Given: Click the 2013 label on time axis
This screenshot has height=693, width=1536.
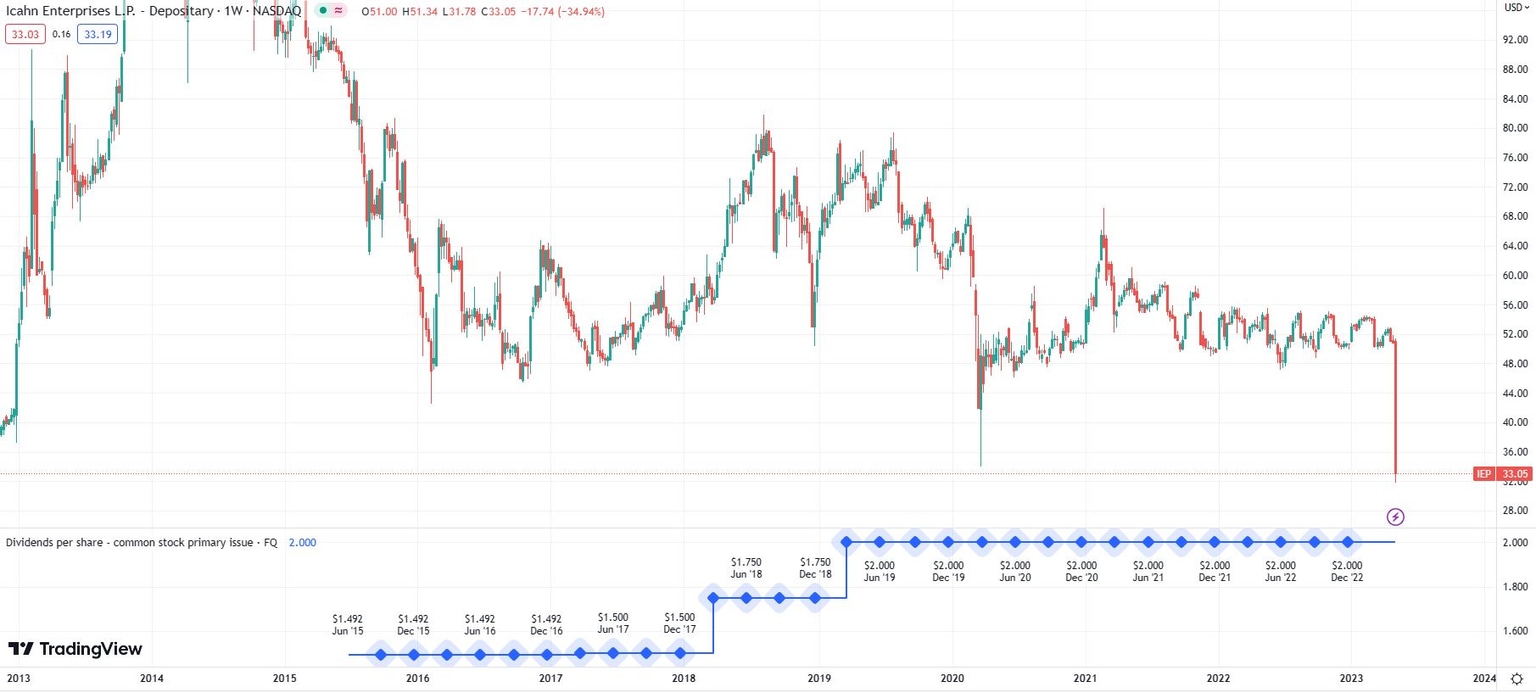Looking at the screenshot, I should [18, 679].
